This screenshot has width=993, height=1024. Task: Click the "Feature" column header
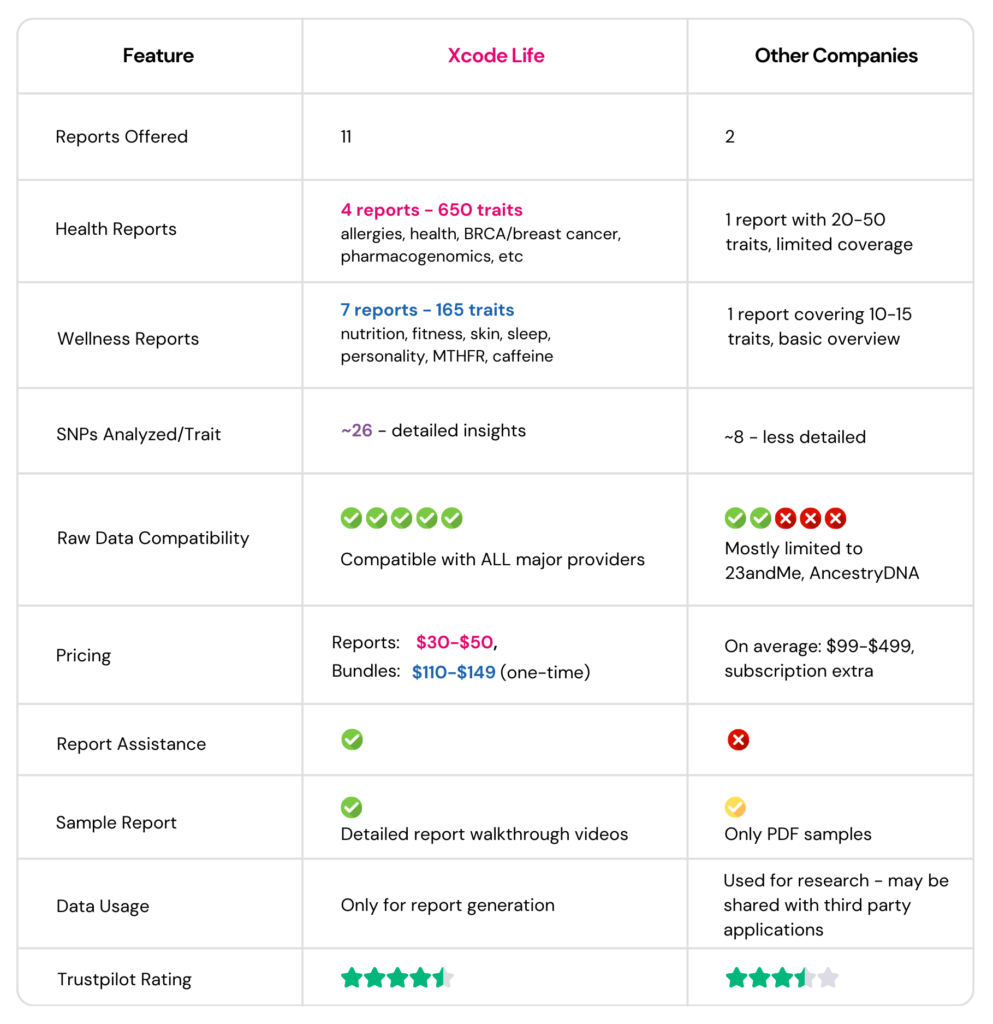pyautogui.click(x=157, y=56)
